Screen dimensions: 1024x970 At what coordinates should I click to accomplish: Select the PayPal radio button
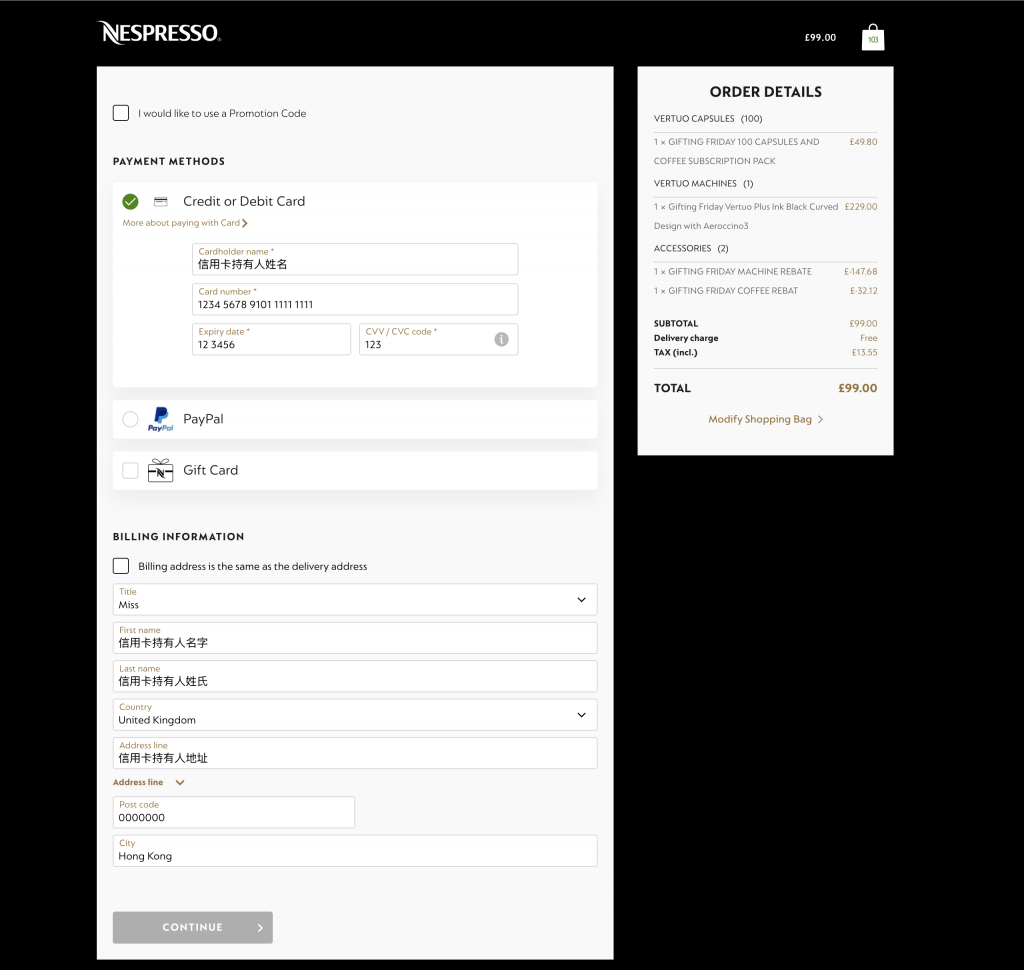point(130,419)
